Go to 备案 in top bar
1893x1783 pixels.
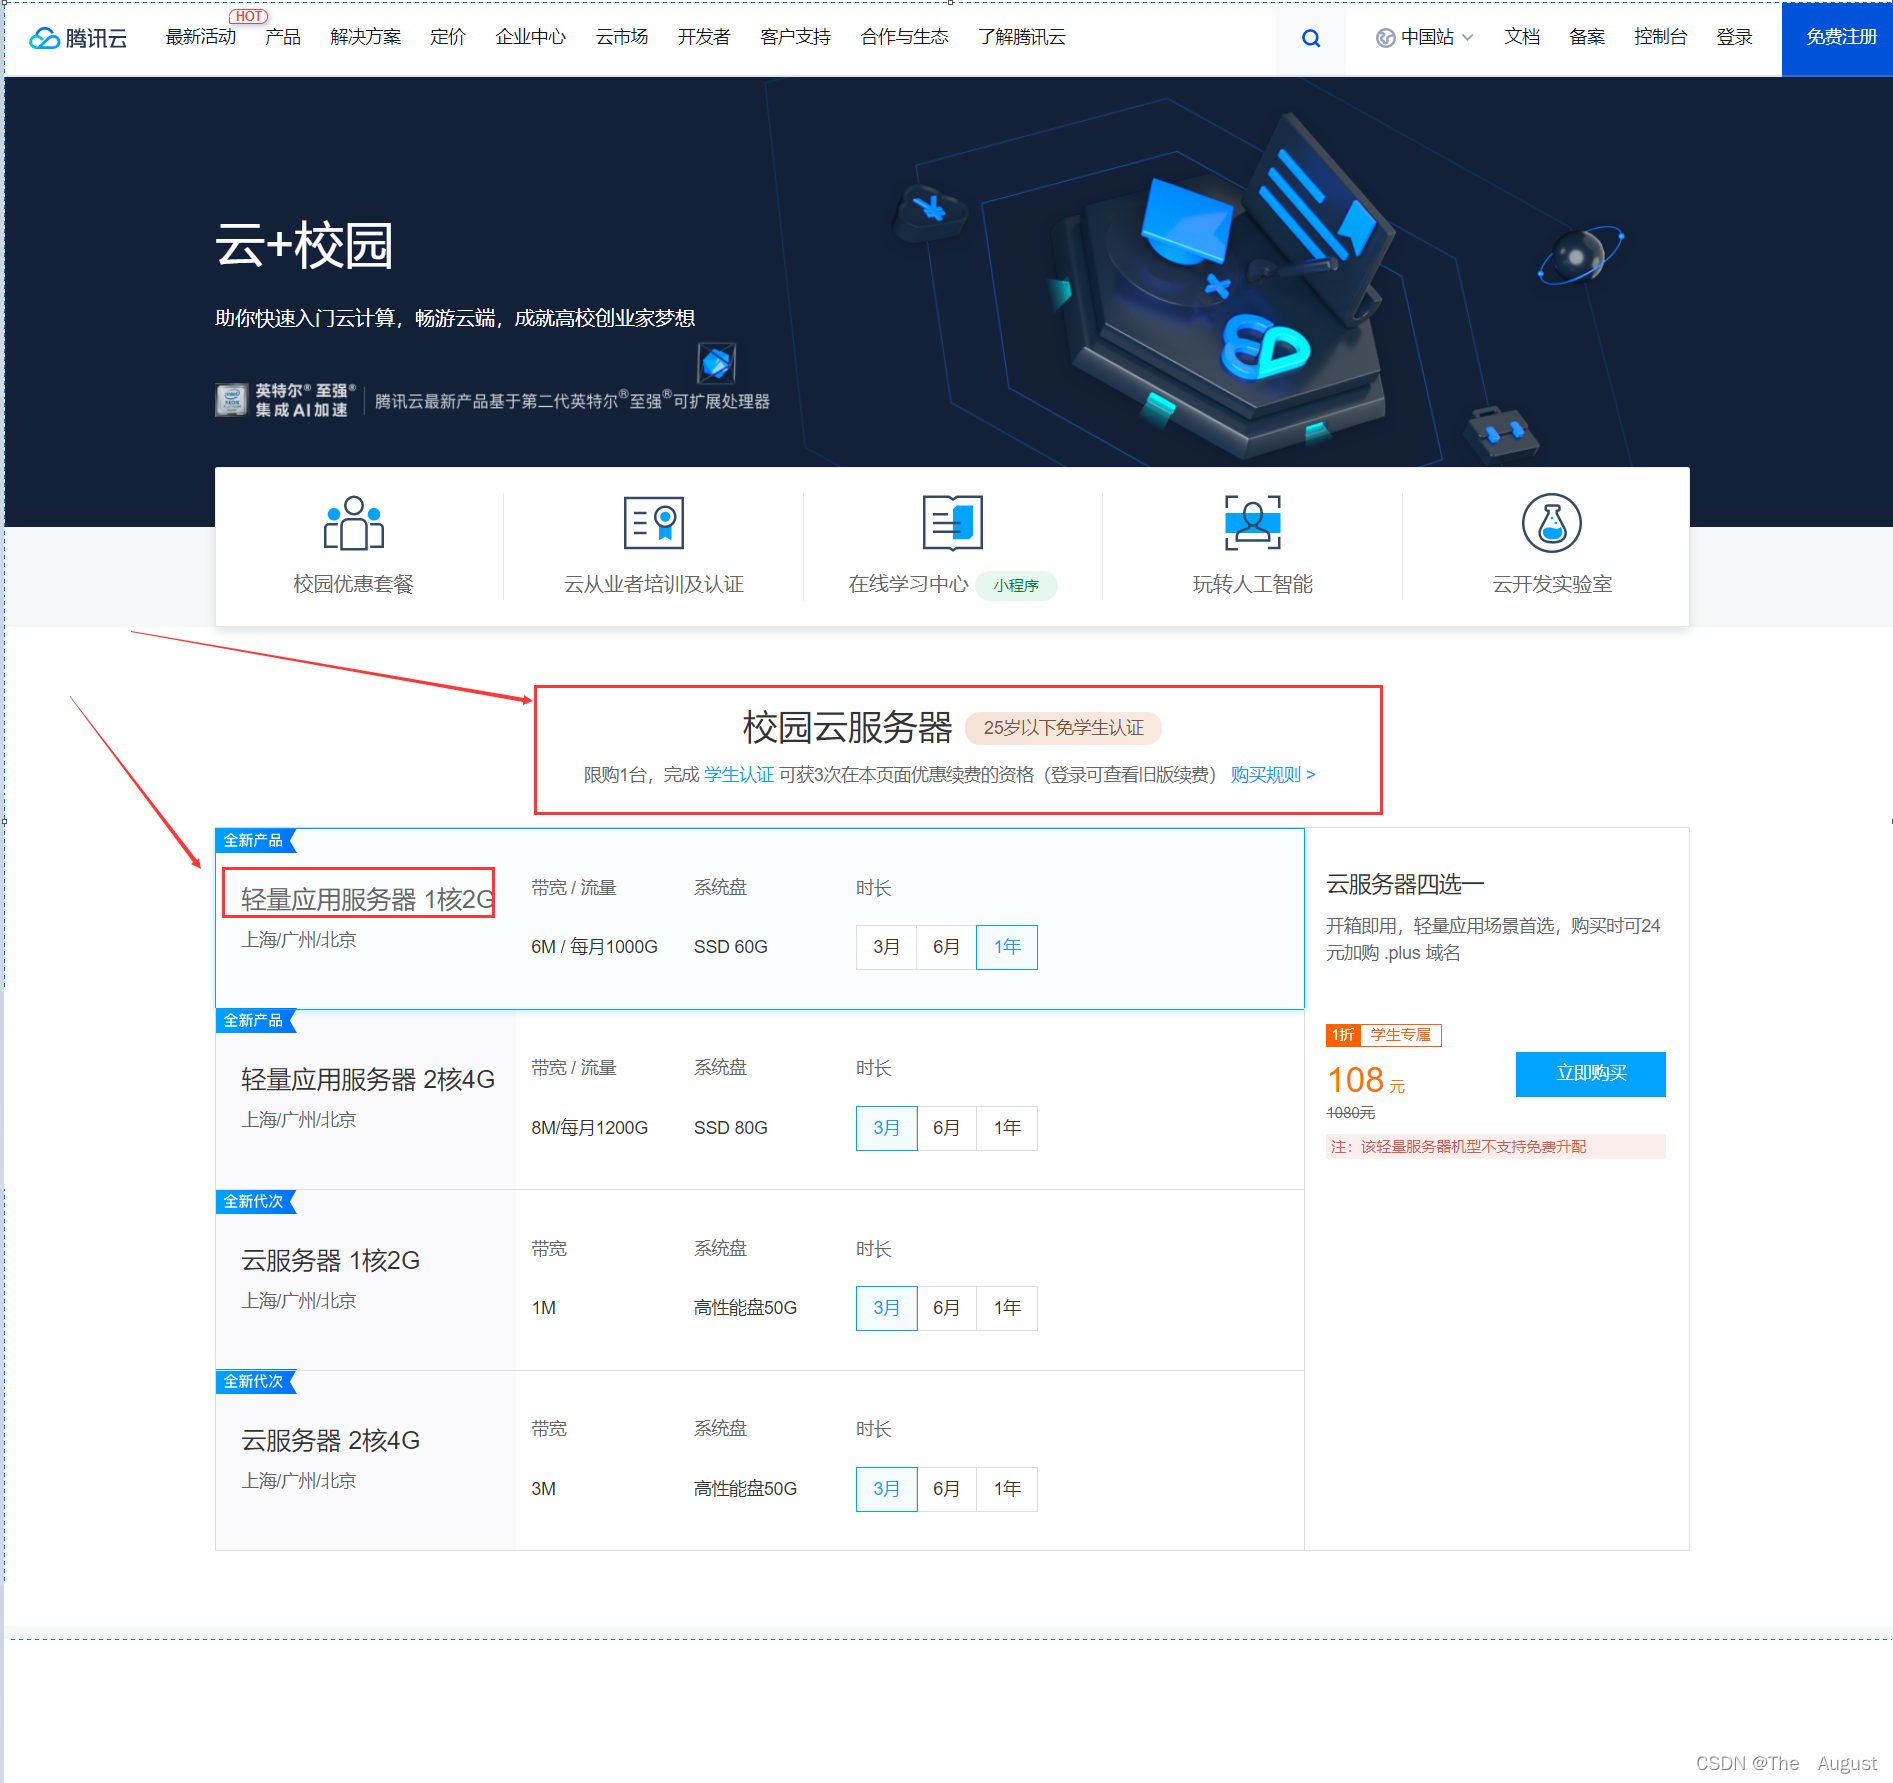1587,38
